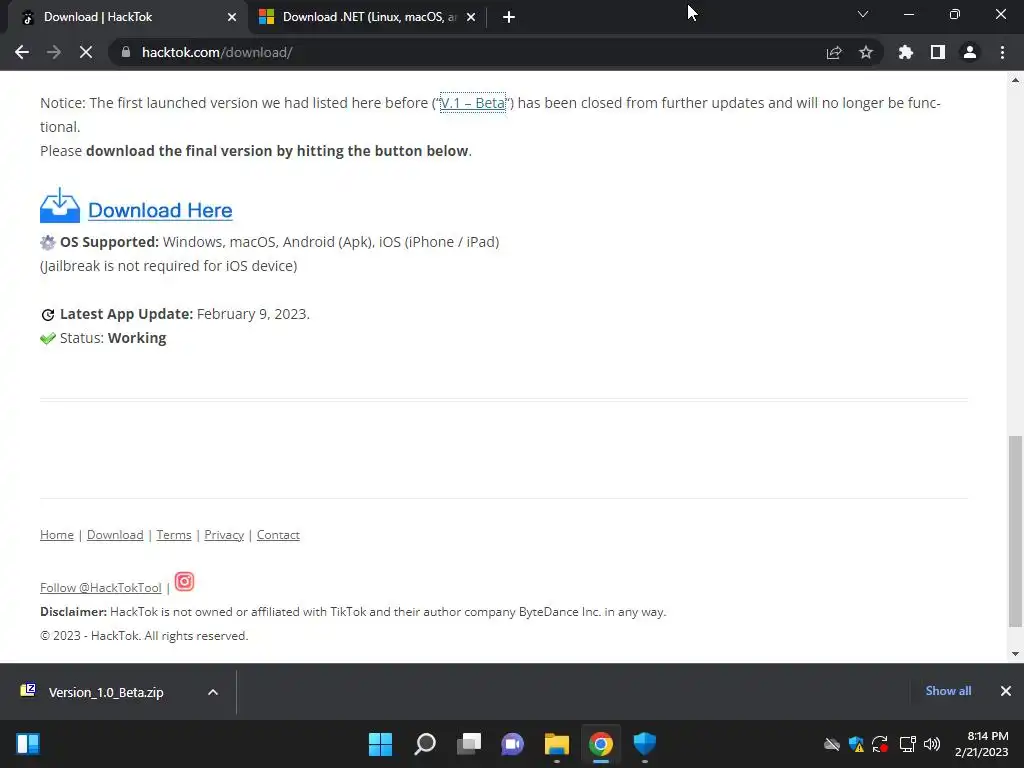
Task: Open the Chrome profile menu
Action: point(970,52)
